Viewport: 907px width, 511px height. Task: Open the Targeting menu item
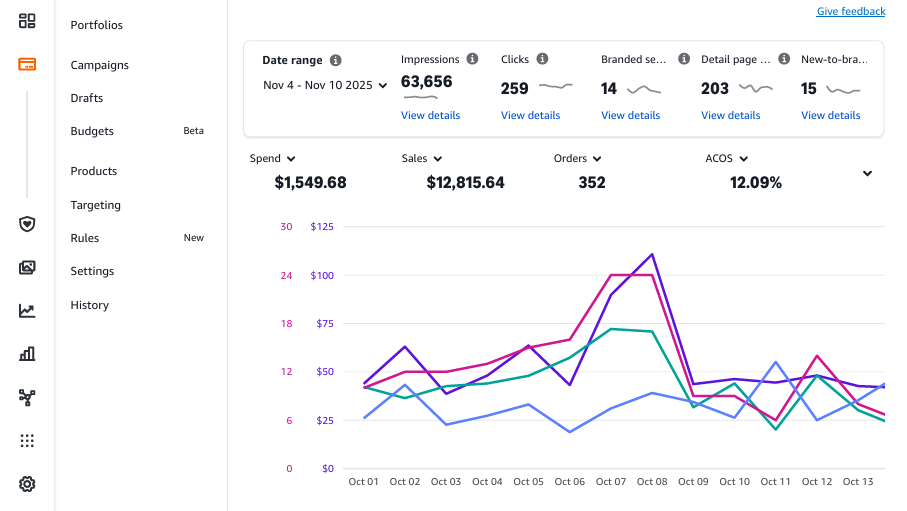pyautogui.click(x=95, y=205)
